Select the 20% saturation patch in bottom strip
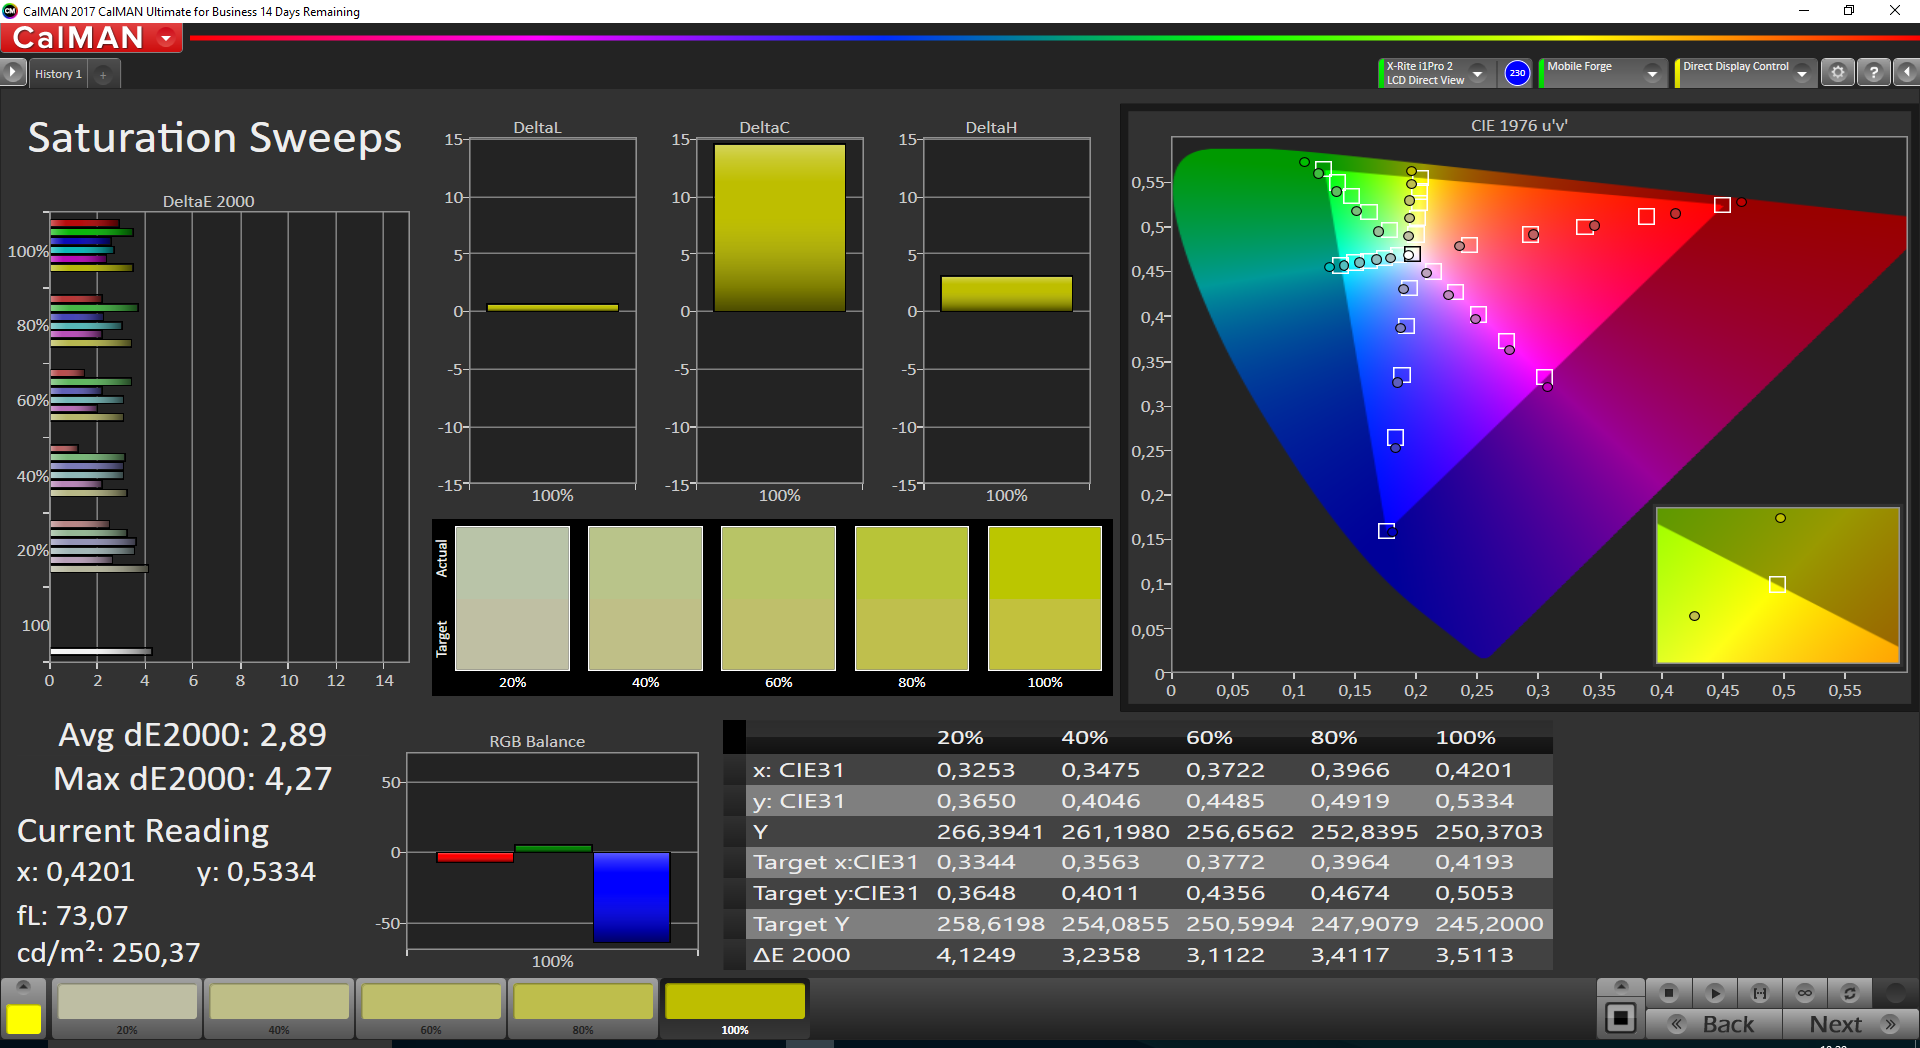 coord(127,1008)
